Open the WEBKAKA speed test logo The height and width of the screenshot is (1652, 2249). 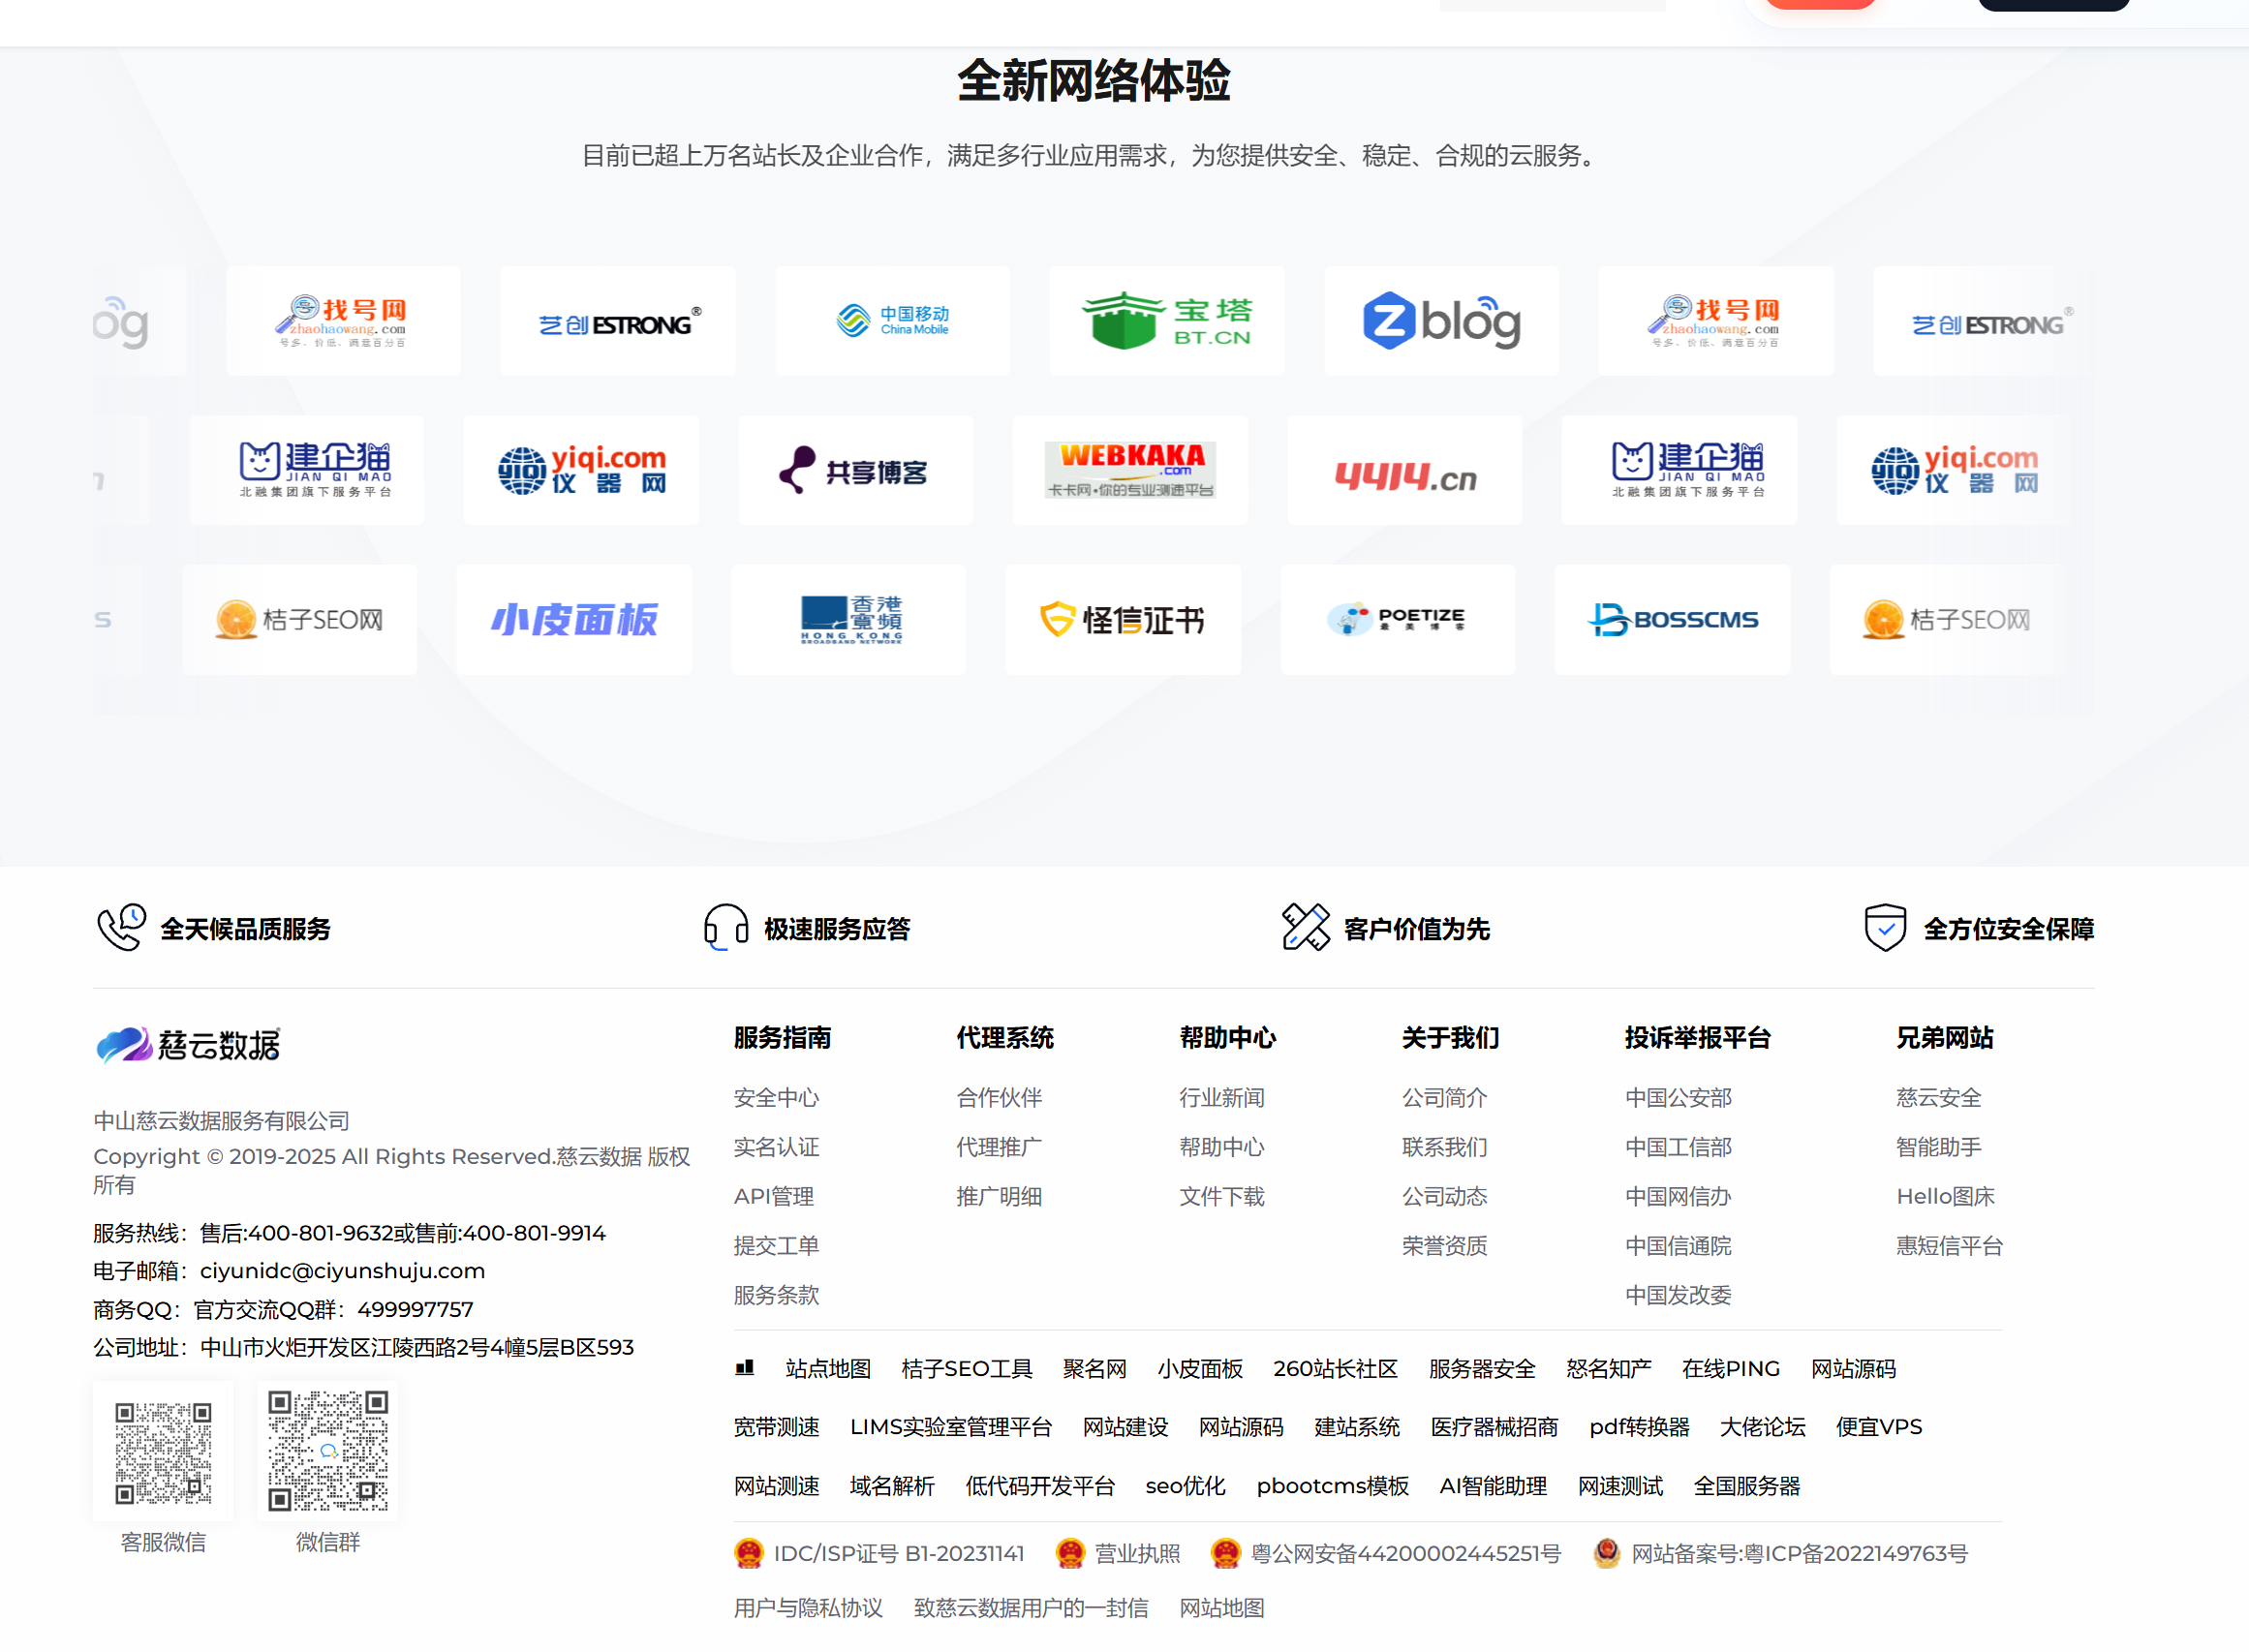tap(1130, 470)
